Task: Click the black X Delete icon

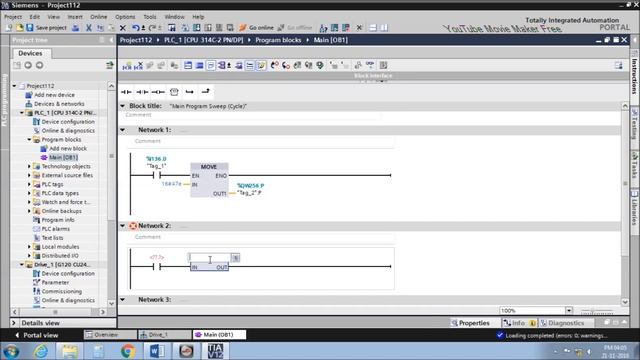Action: coord(122,28)
